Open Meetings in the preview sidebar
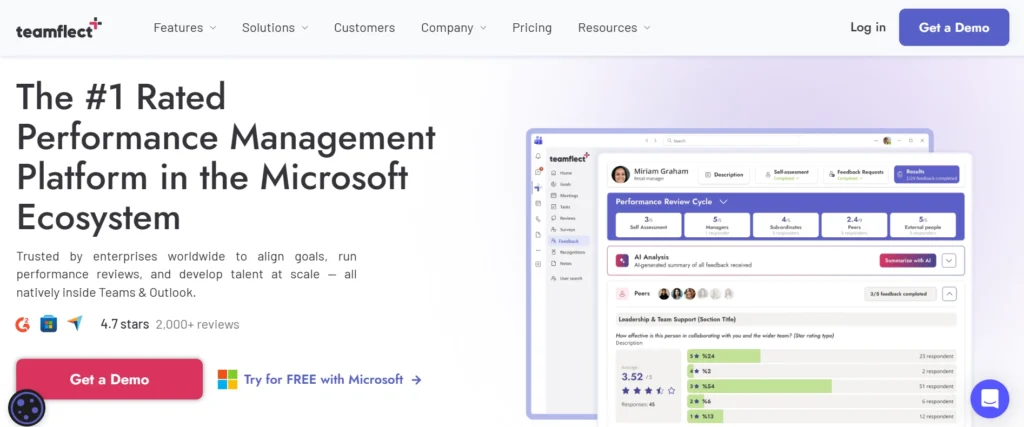 pos(564,195)
